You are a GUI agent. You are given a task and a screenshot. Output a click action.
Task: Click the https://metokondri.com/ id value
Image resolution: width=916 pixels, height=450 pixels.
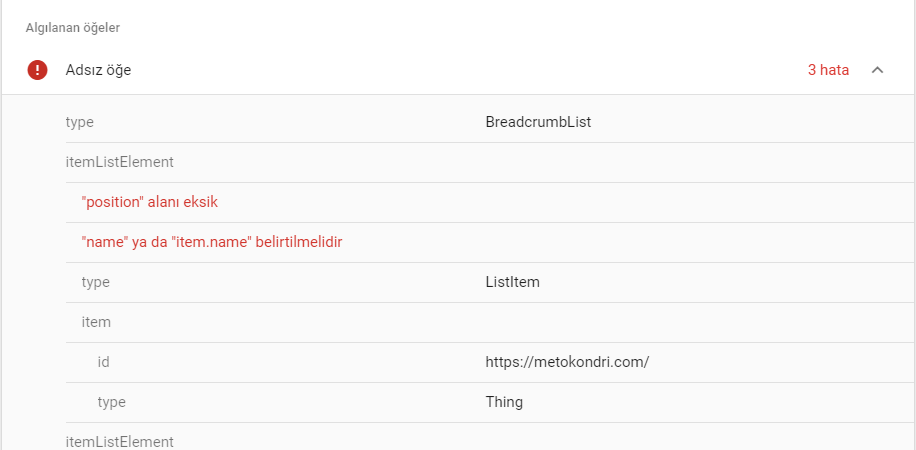pos(567,362)
